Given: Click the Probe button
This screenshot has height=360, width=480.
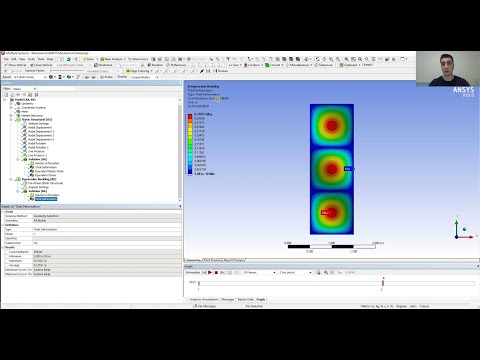Looking at the screenshot, I should (x=106, y=77).
